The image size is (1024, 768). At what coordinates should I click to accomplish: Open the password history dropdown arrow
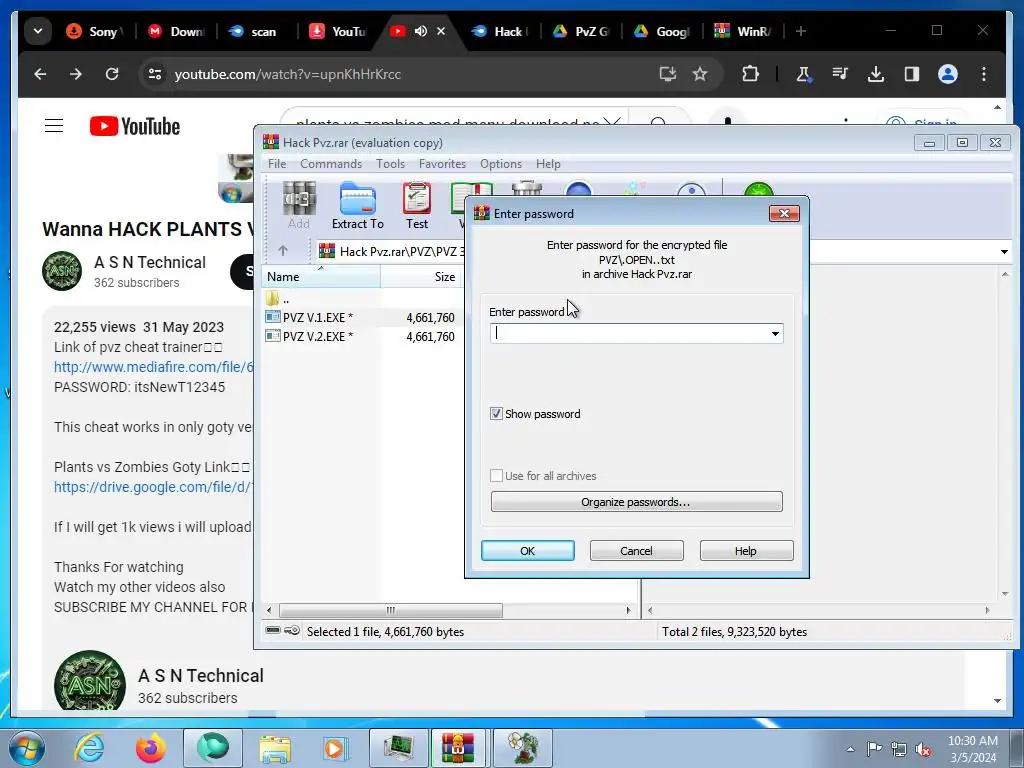(x=775, y=334)
